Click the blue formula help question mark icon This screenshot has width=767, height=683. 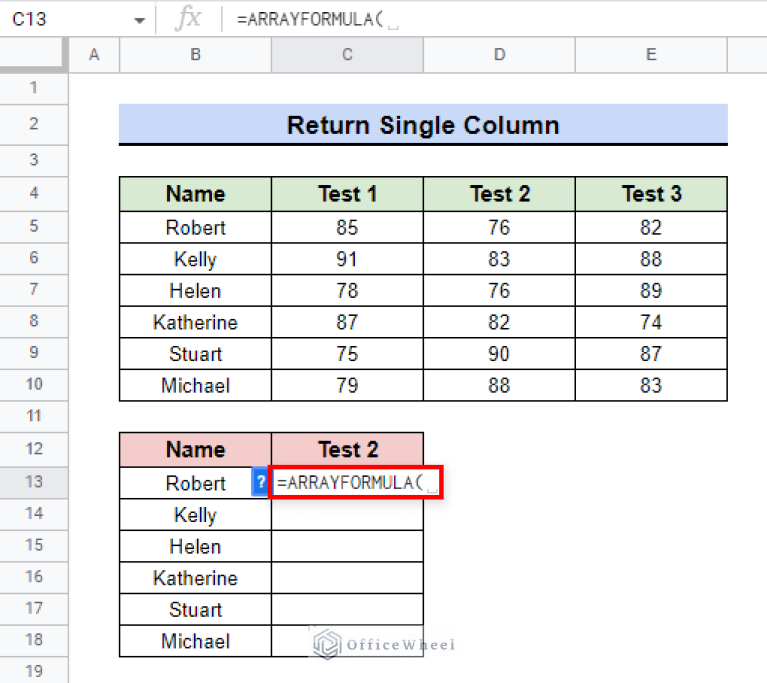coord(260,482)
